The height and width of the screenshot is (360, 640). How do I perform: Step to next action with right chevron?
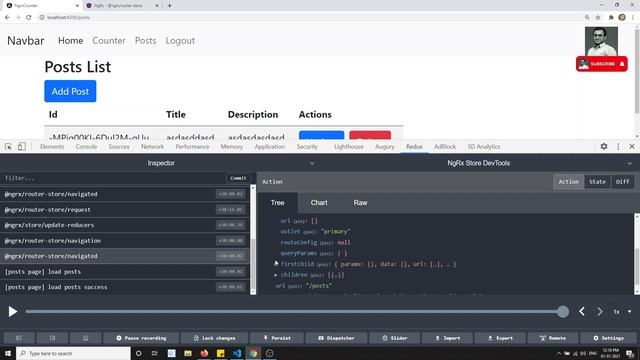point(600,312)
